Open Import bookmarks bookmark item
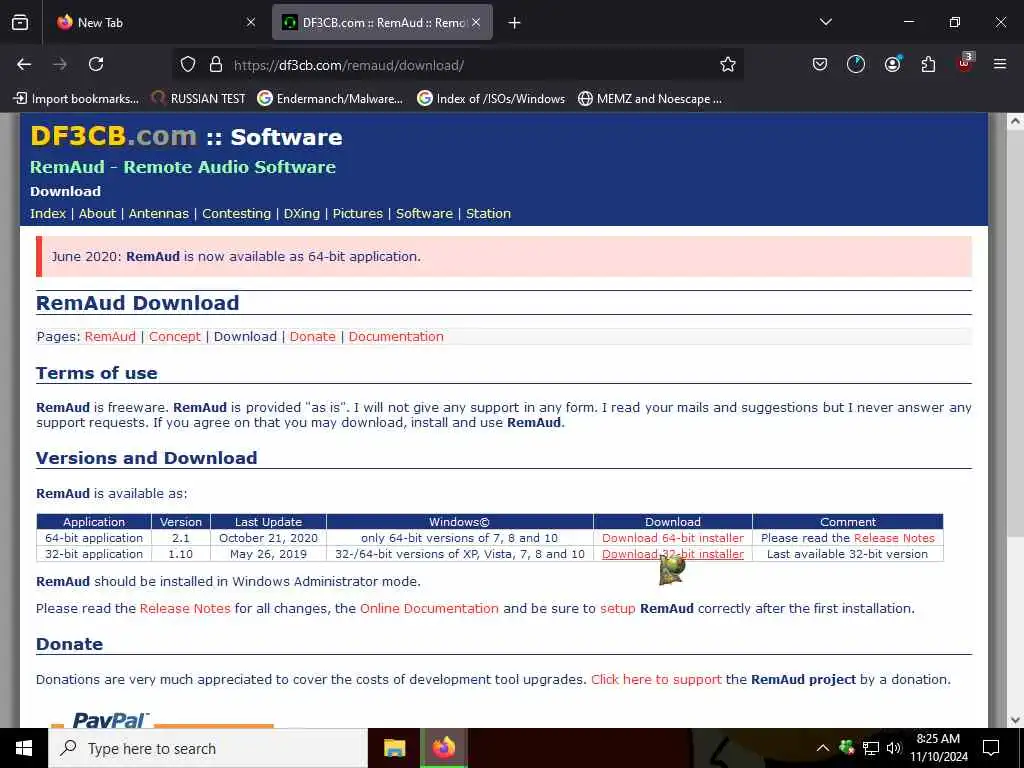This screenshot has width=1024, height=768. point(76,99)
